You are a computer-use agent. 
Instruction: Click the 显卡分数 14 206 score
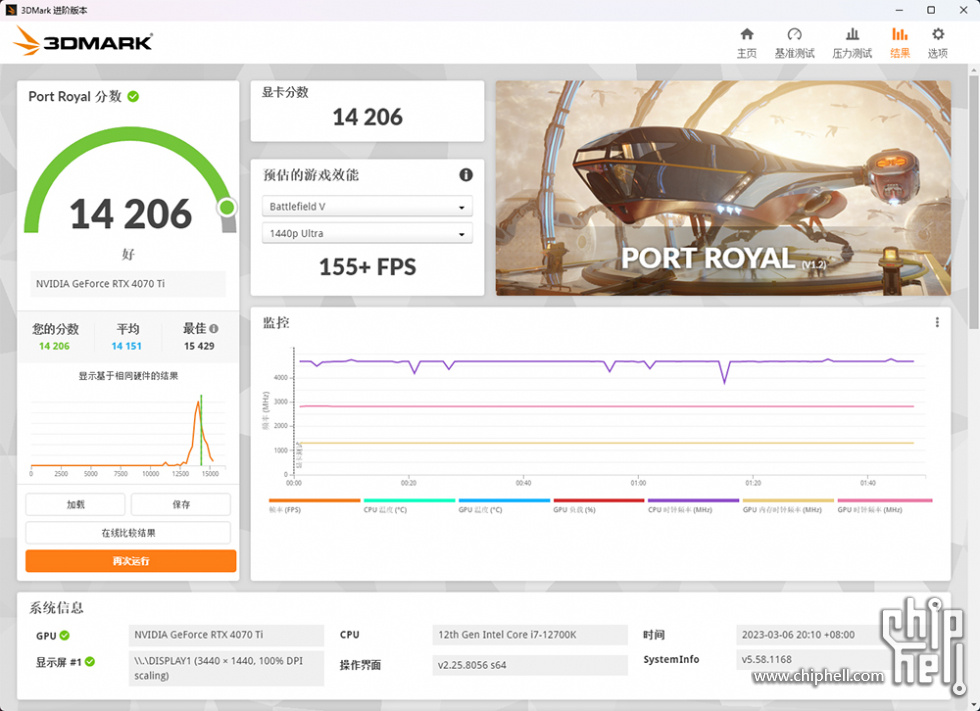click(x=368, y=117)
